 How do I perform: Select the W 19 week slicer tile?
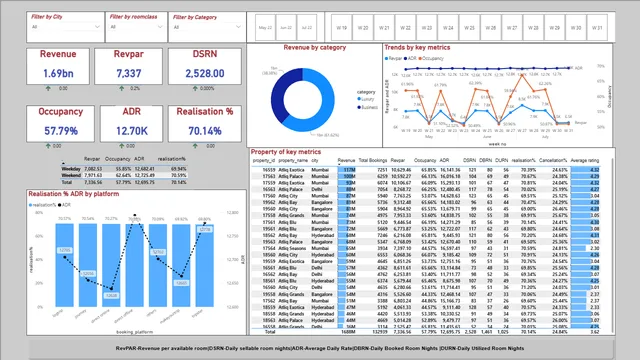click(342, 28)
